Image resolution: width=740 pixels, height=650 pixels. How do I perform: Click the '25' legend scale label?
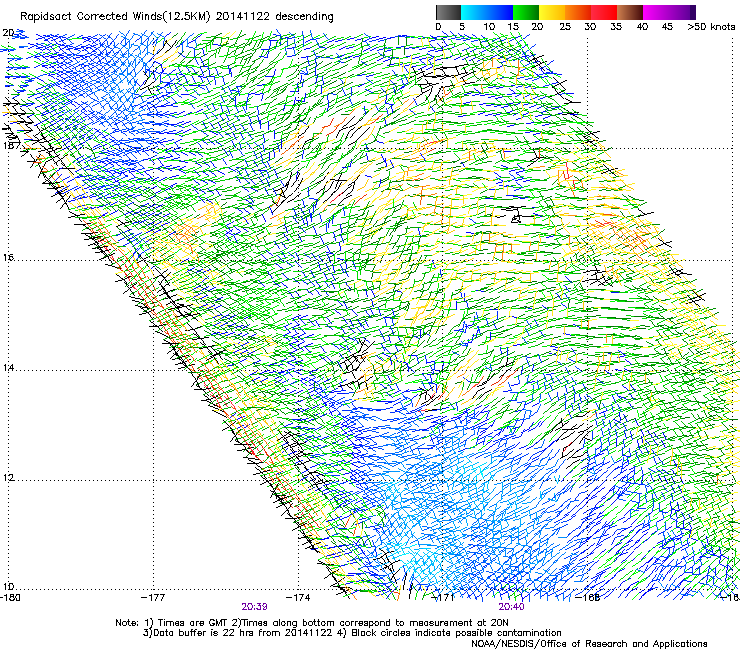point(564,27)
